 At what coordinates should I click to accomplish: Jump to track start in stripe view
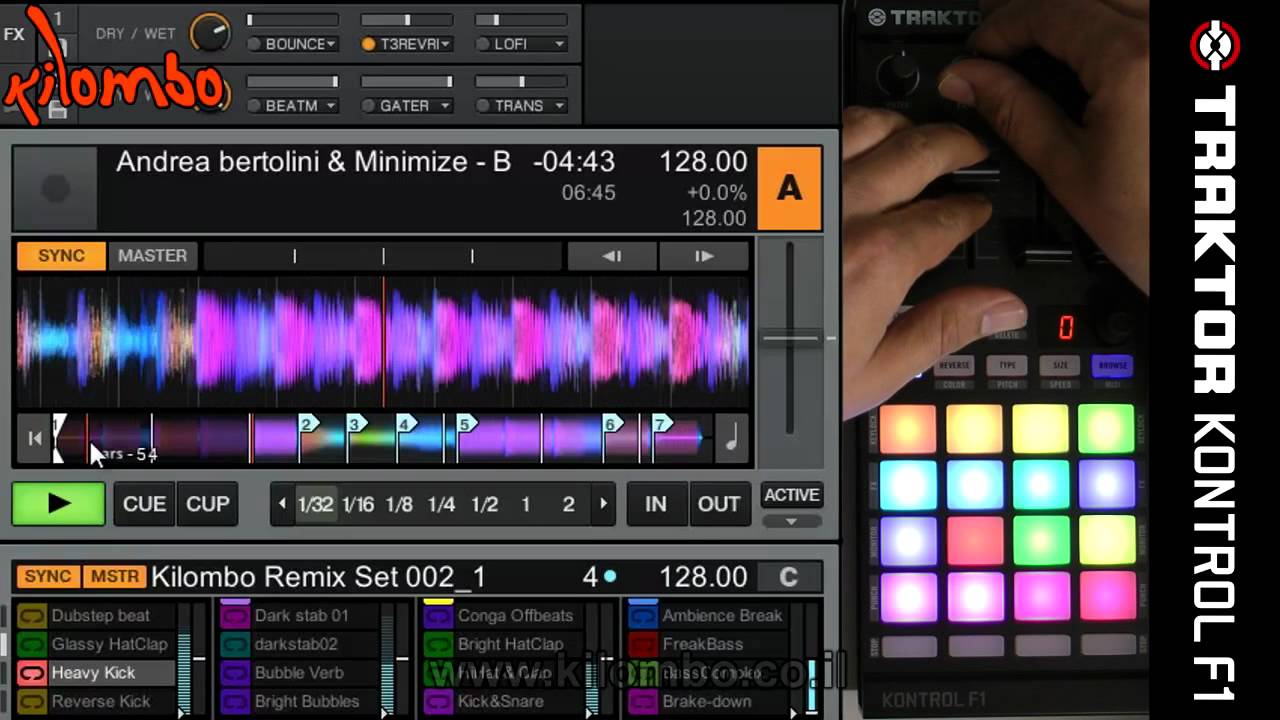(35, 438)
